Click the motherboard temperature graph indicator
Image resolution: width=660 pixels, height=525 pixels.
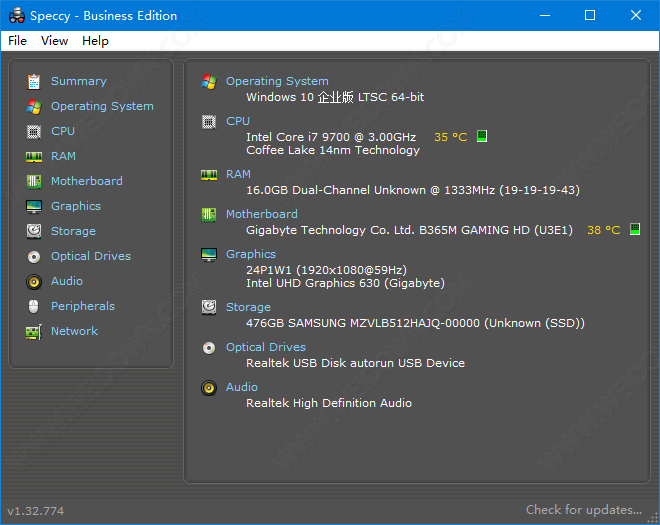point(635,229)
